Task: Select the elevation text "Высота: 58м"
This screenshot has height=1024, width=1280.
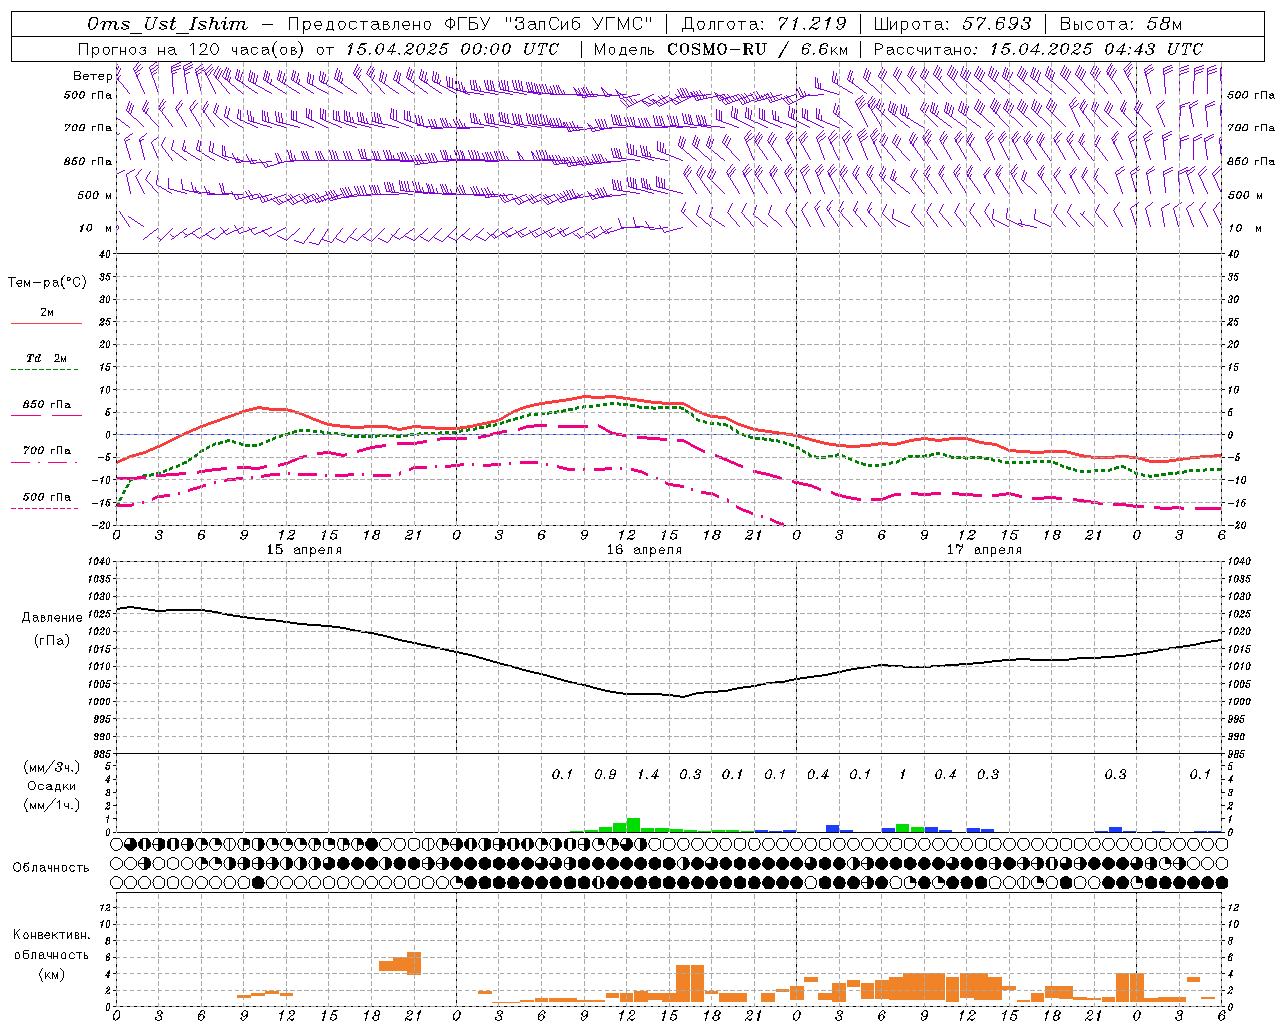Action: click(1120, 24)
